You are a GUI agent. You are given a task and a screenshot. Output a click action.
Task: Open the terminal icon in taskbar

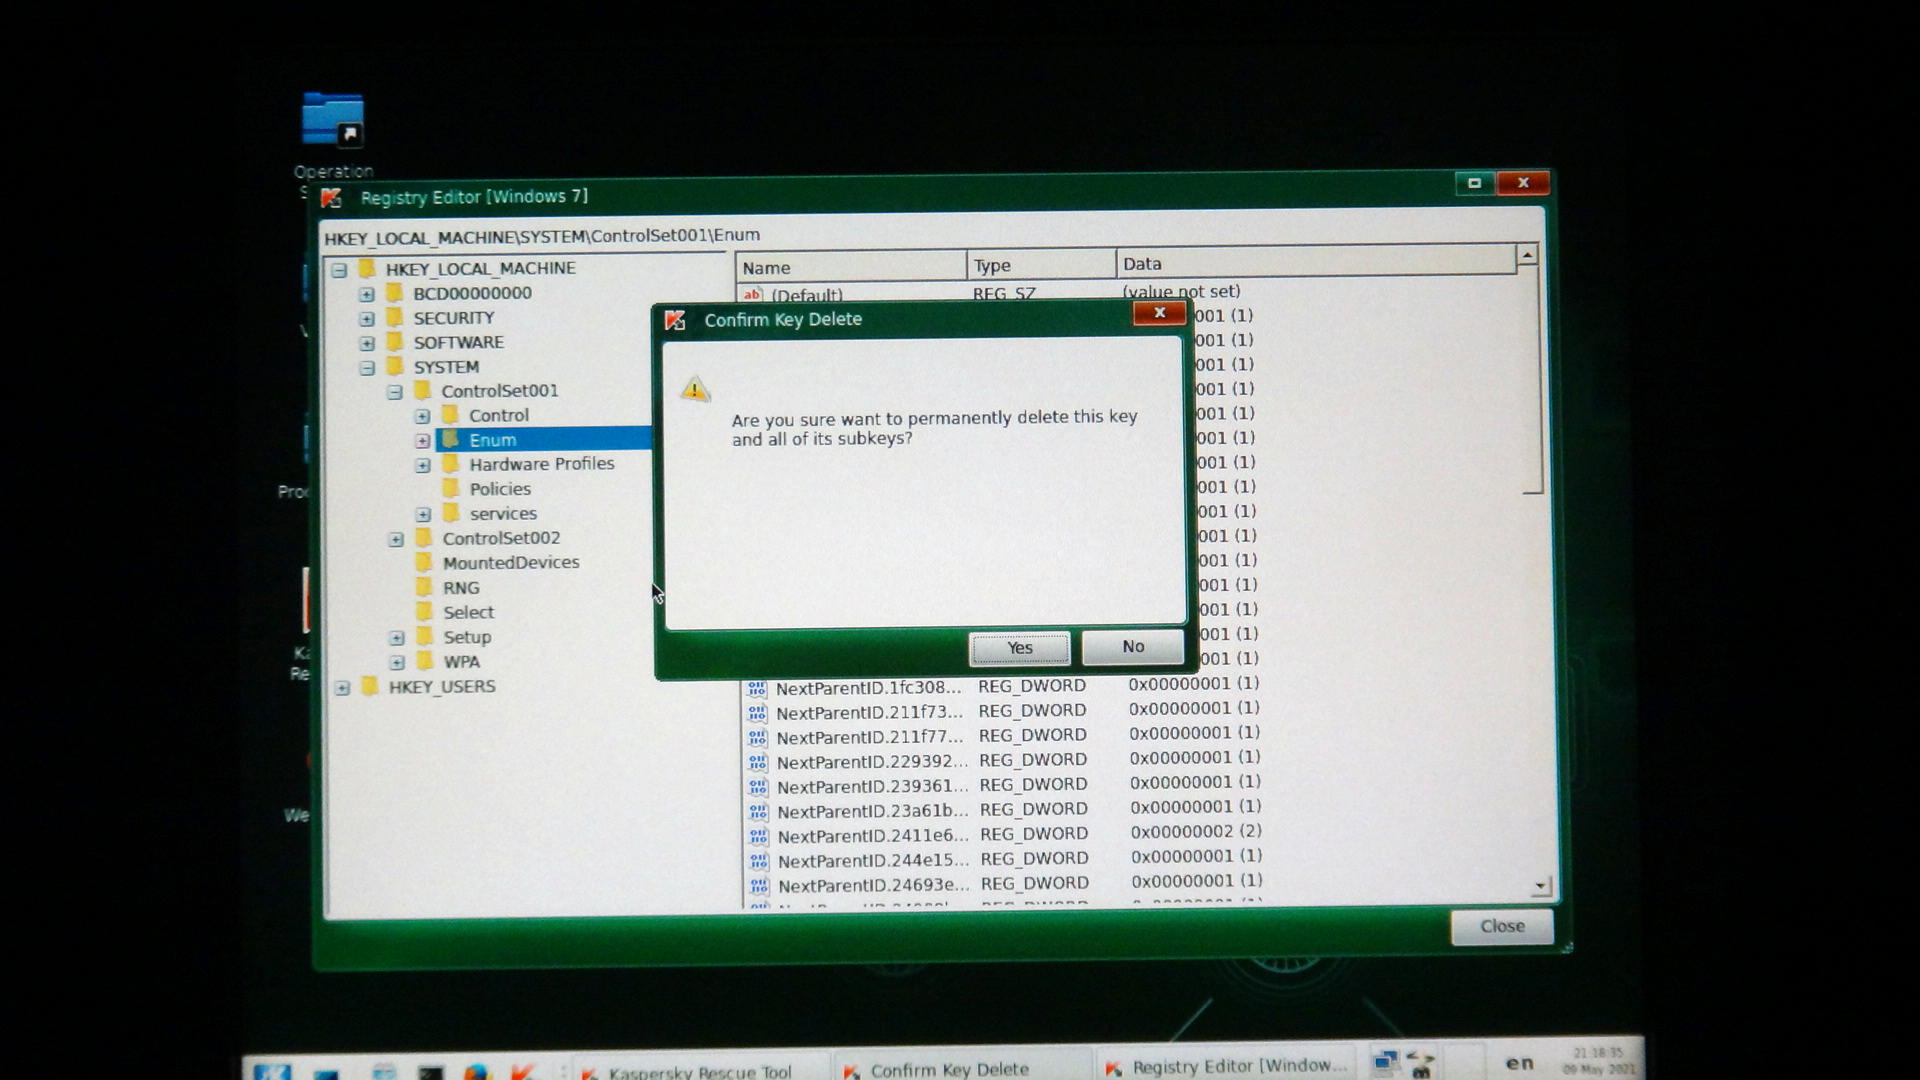430,1073
